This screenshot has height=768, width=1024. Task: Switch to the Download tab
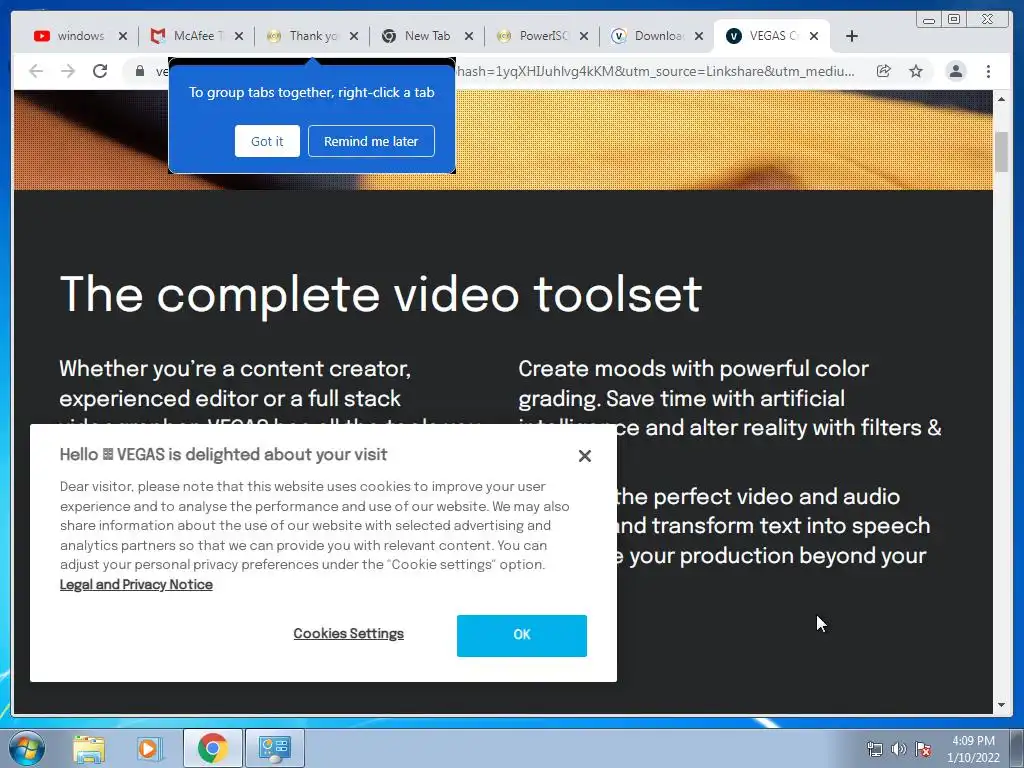point(648,36)
